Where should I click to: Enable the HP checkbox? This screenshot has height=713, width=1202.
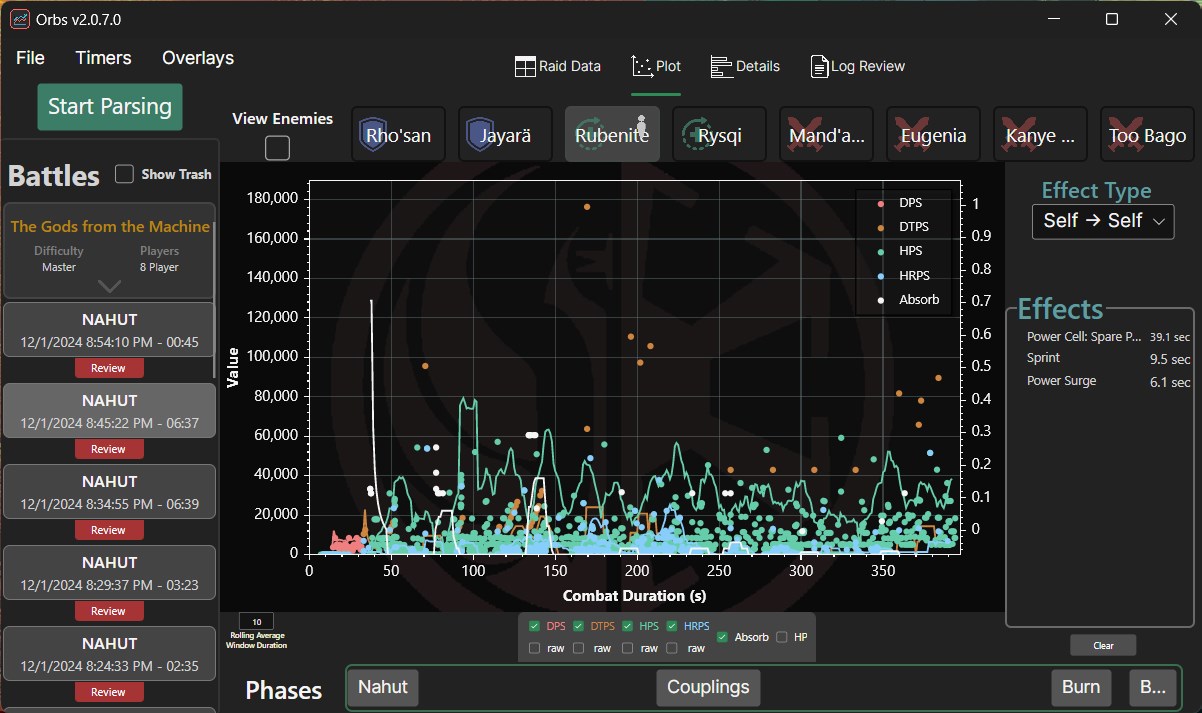pos(781,637)
